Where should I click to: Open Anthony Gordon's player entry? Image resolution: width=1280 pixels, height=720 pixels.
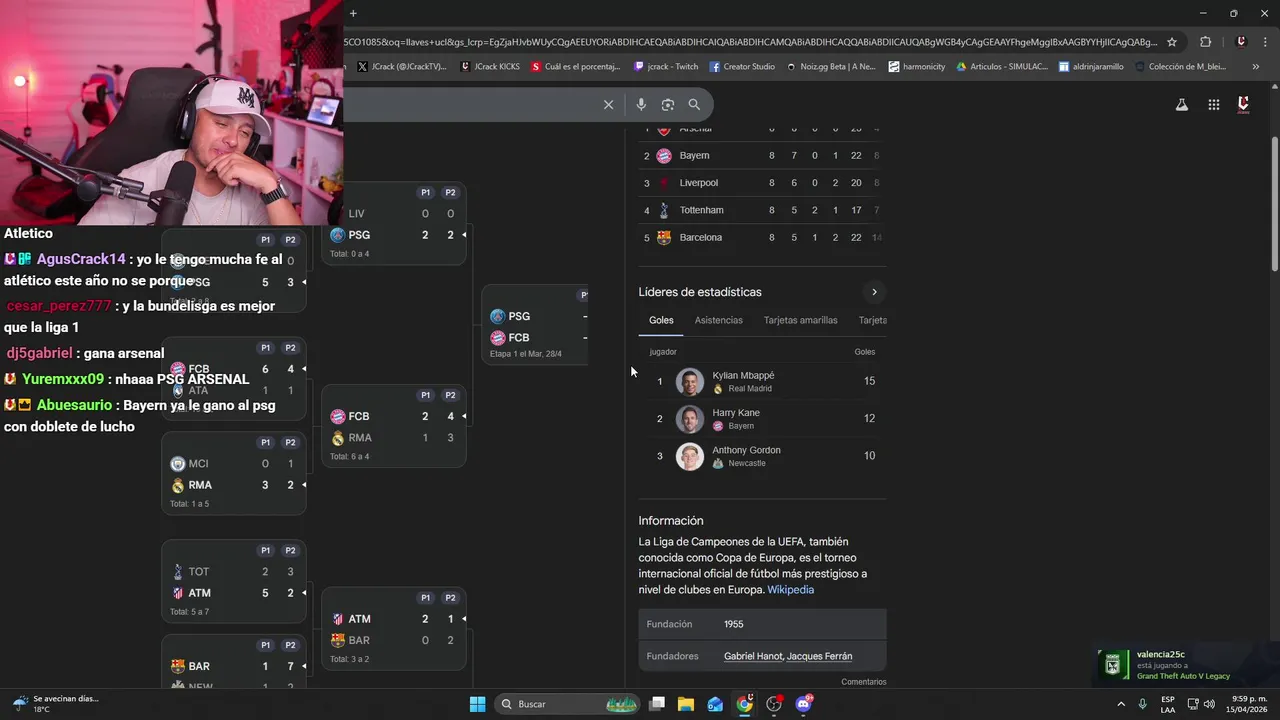pyautogui.click(x=762, y=456)
